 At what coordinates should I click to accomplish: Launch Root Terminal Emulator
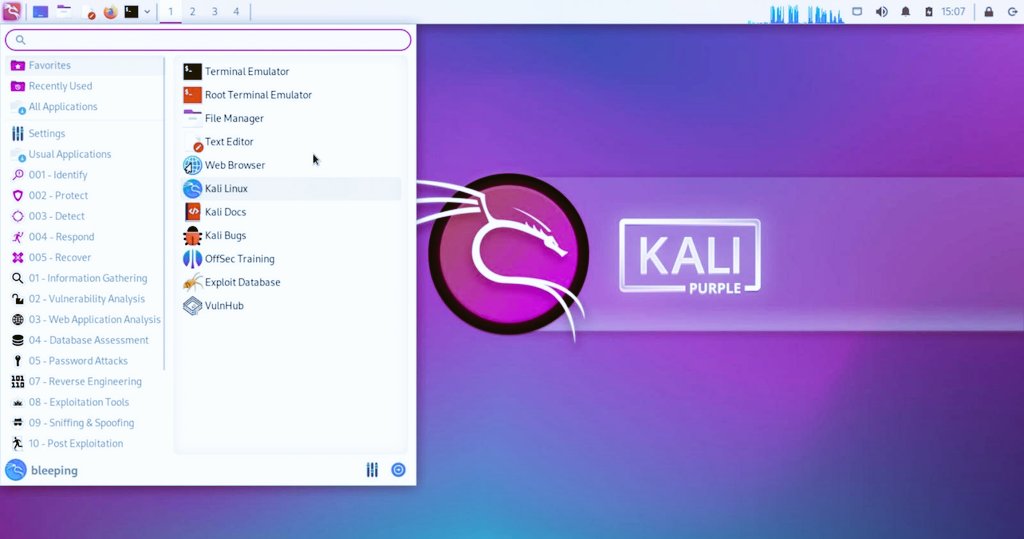(x=291, y=95)
